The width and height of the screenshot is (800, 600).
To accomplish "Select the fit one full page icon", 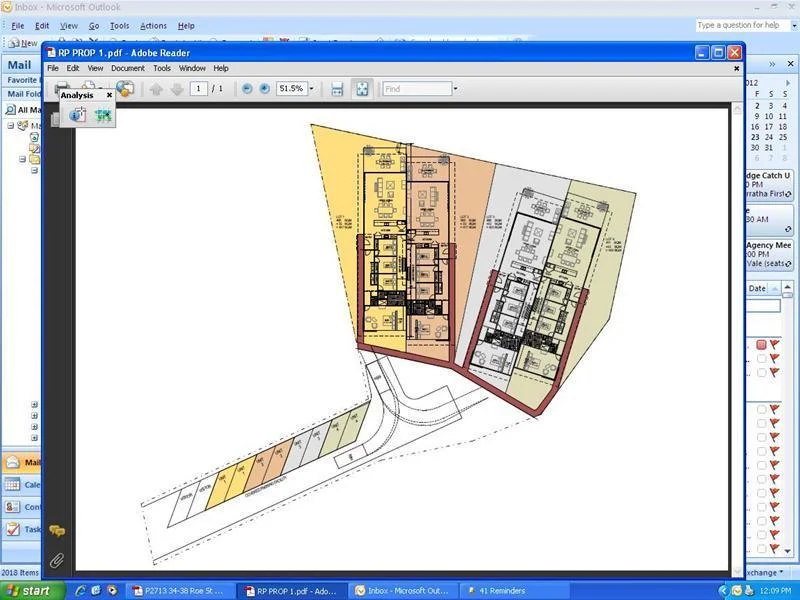I will [x=362, y=89].
